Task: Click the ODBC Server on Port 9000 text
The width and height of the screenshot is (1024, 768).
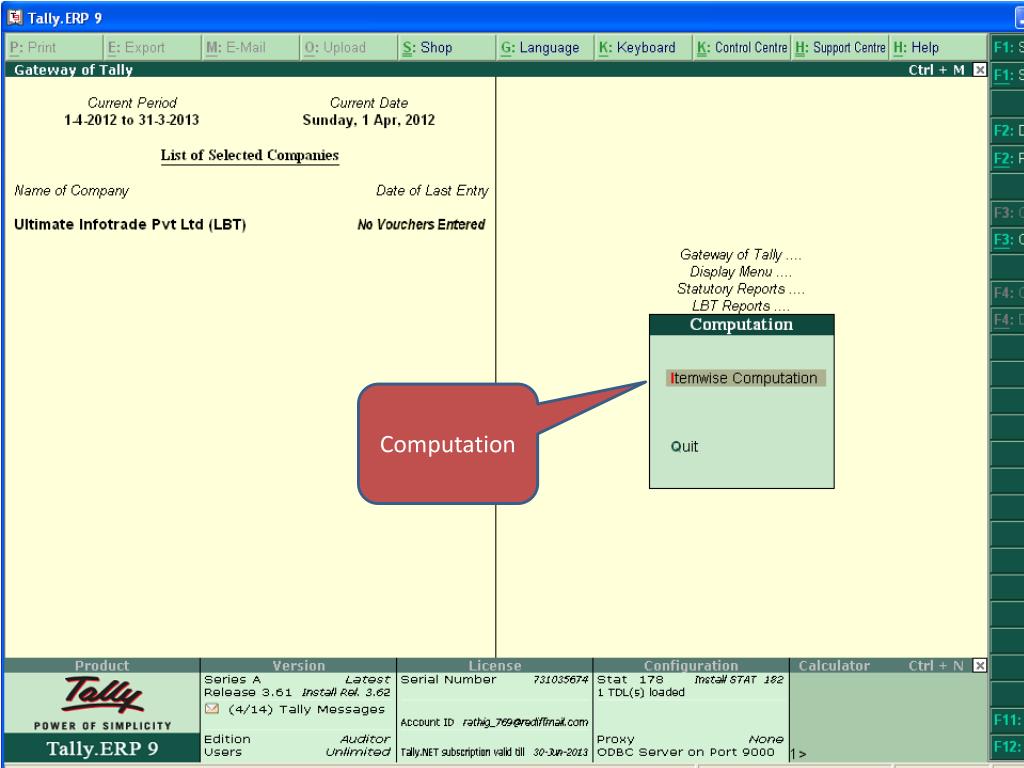Action: (685, 752)
